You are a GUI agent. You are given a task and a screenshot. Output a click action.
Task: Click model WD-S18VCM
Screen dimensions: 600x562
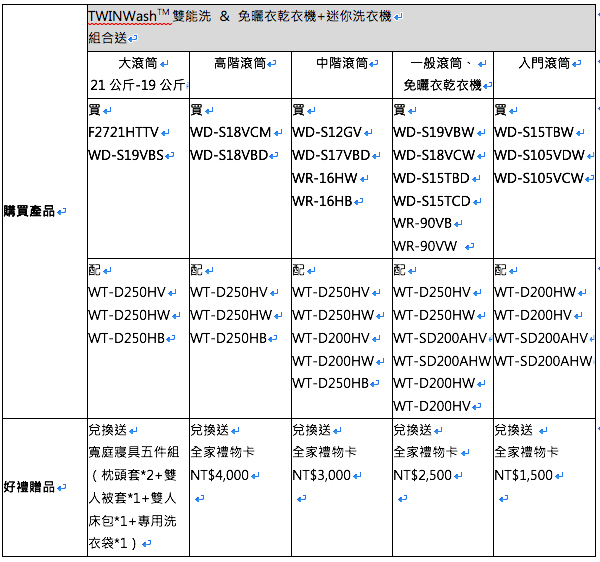[231, 133]
